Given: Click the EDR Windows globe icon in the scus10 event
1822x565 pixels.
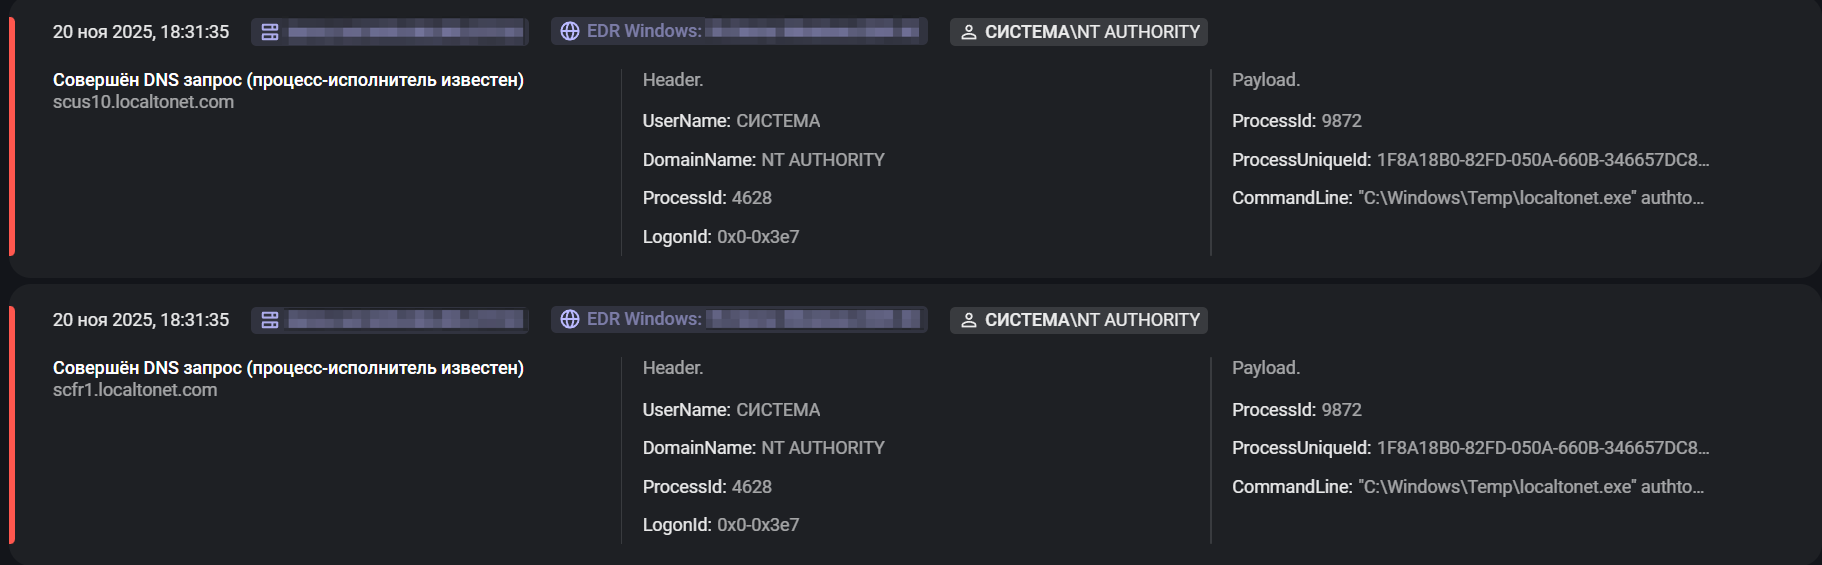Looking at the screenshot, I should [570, 31].
